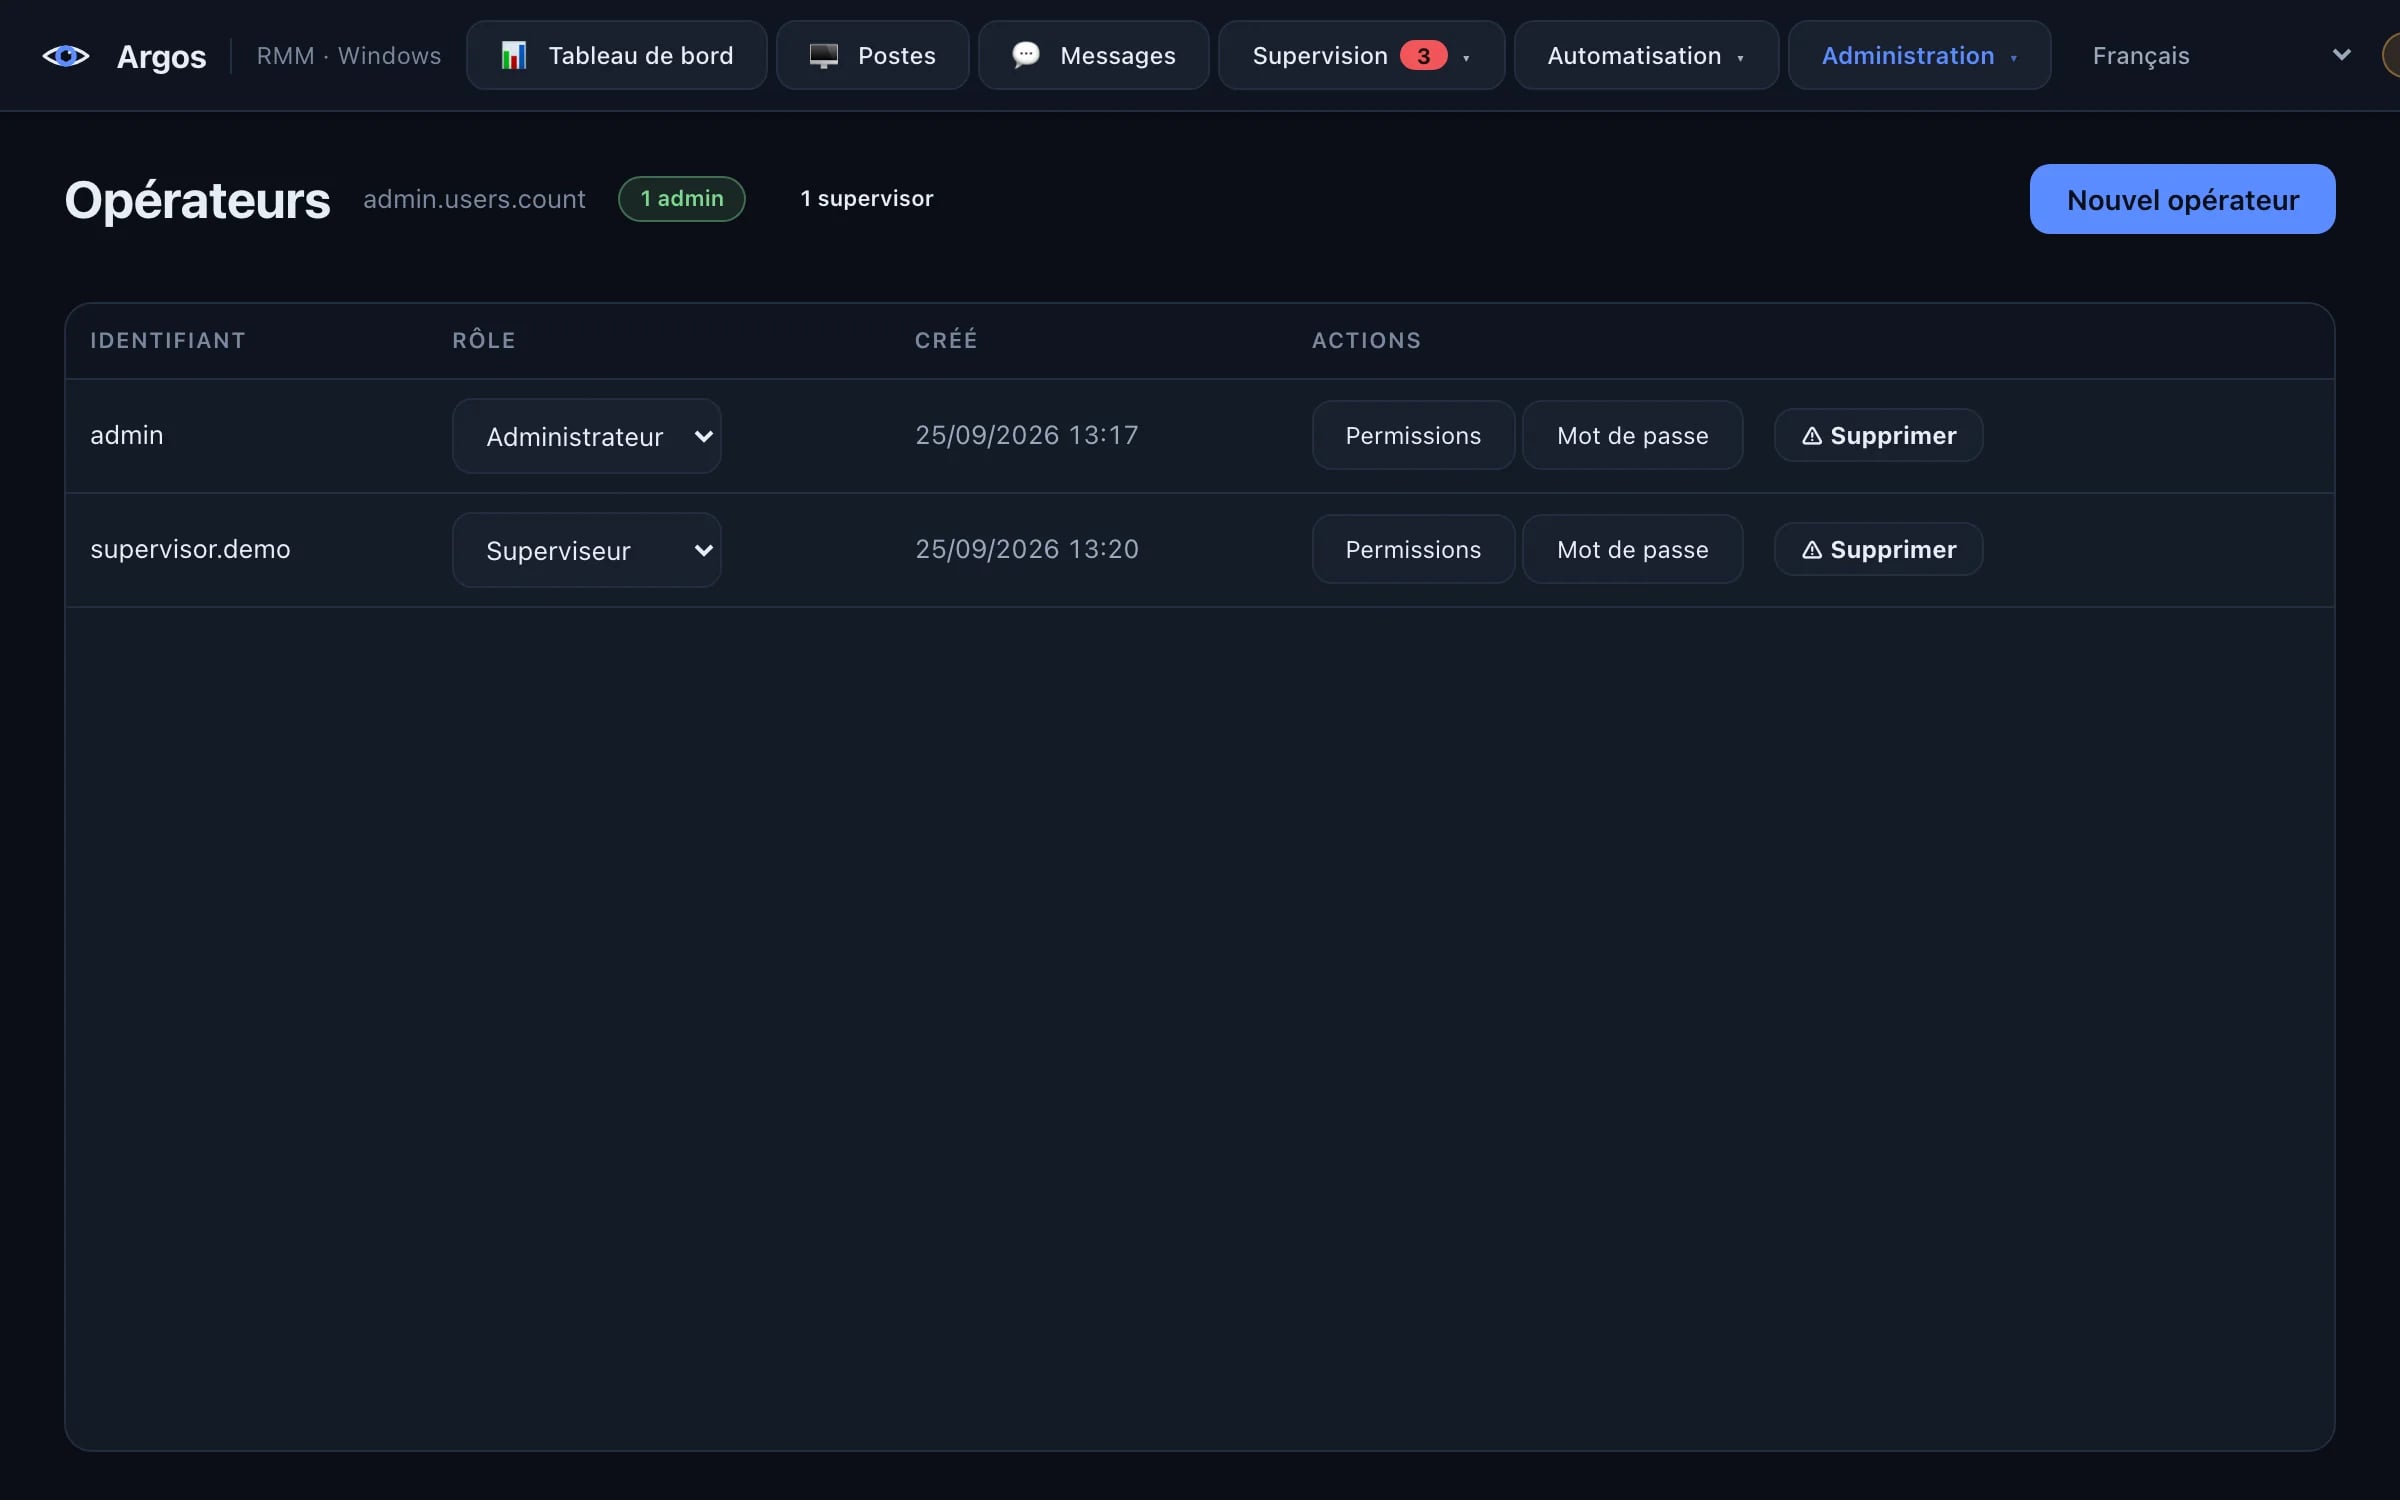This screenshot has width=2400, height=1500.
Task: Click date 25/09/2026 13:17
Action: pyautogui.click(x=1027, y=436)
